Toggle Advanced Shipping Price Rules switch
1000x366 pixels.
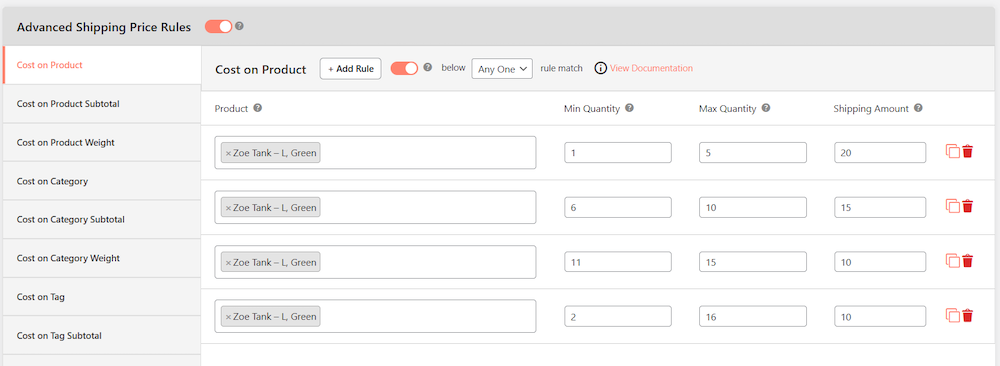[x=218, y=27]
